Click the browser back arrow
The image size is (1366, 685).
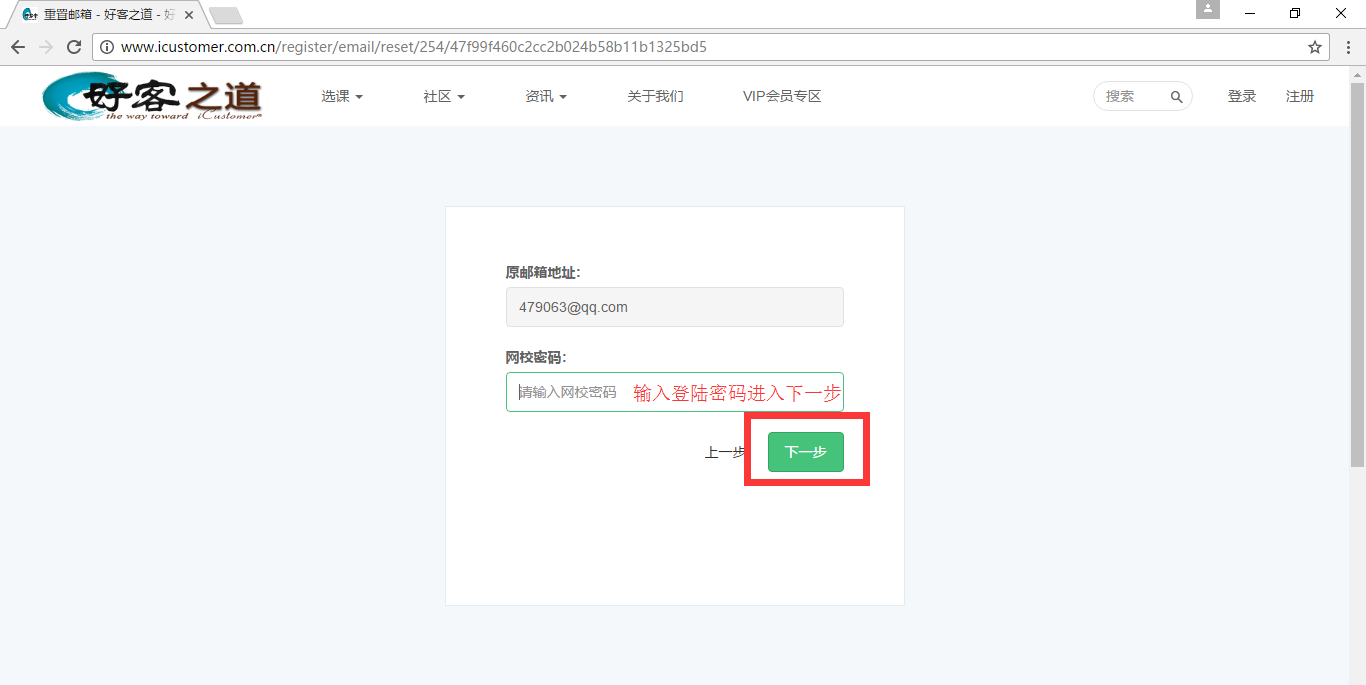(x=18, y=47)
